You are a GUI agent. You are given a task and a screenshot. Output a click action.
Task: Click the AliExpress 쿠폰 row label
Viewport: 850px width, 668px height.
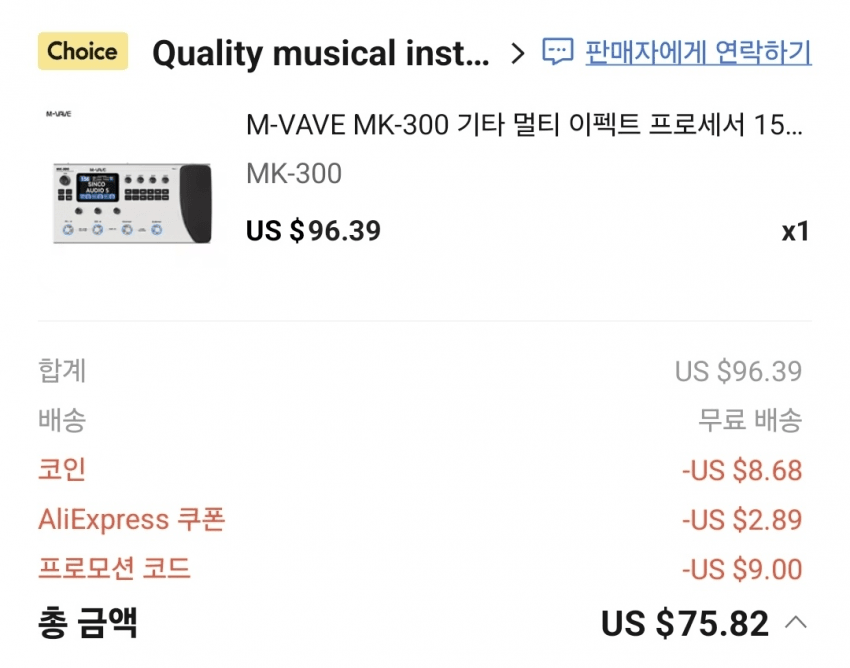(x=131, y=520)
